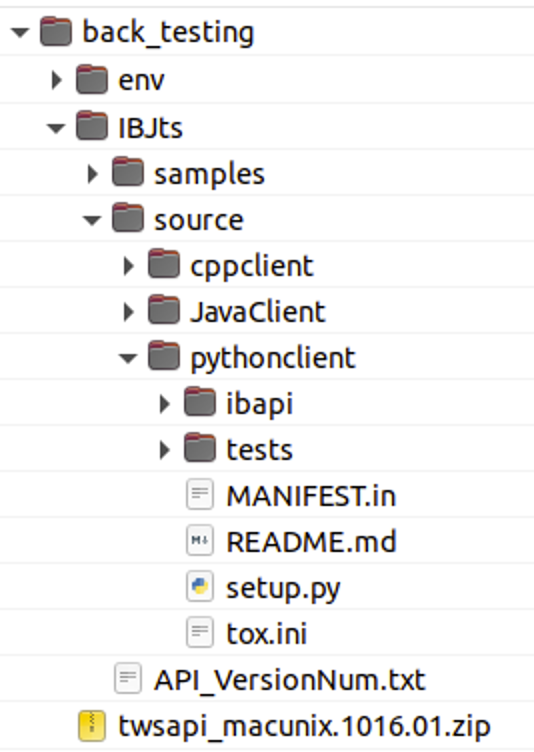Expand the env folder arrow
Screen dimensions: 534x752
pyautogui.click(x=56, y=80)
